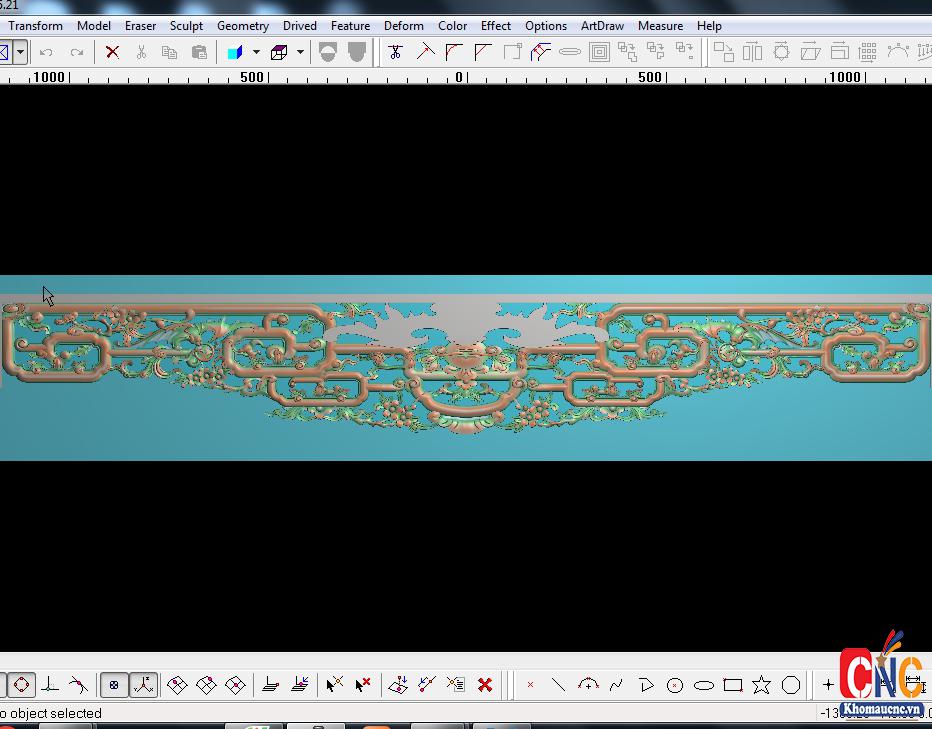Select the scissors trim tool

click(395, 52)
